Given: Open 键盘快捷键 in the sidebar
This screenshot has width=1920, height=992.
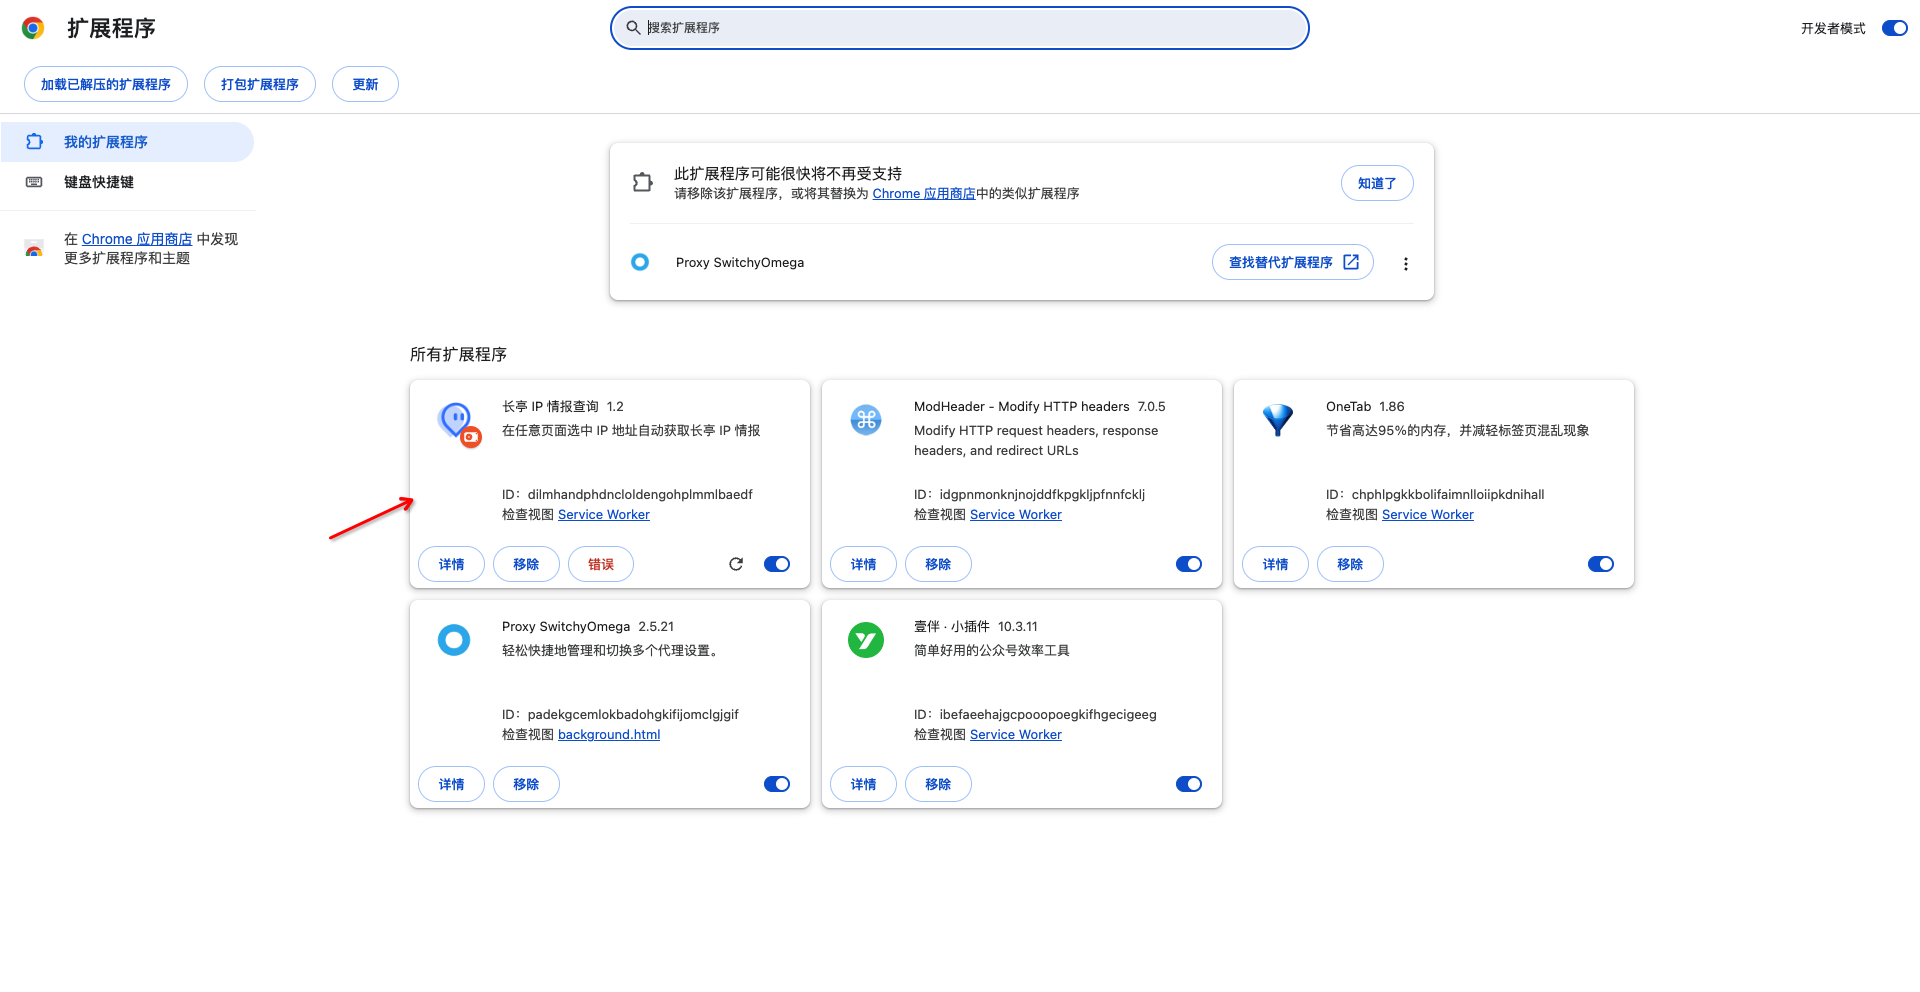Looking at the screenshot, I should (x=99, y=182).
